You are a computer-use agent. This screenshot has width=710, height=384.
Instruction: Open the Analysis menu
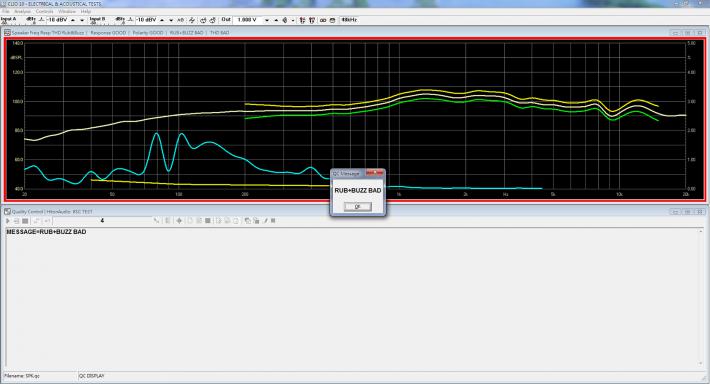[x=22, y=11]
